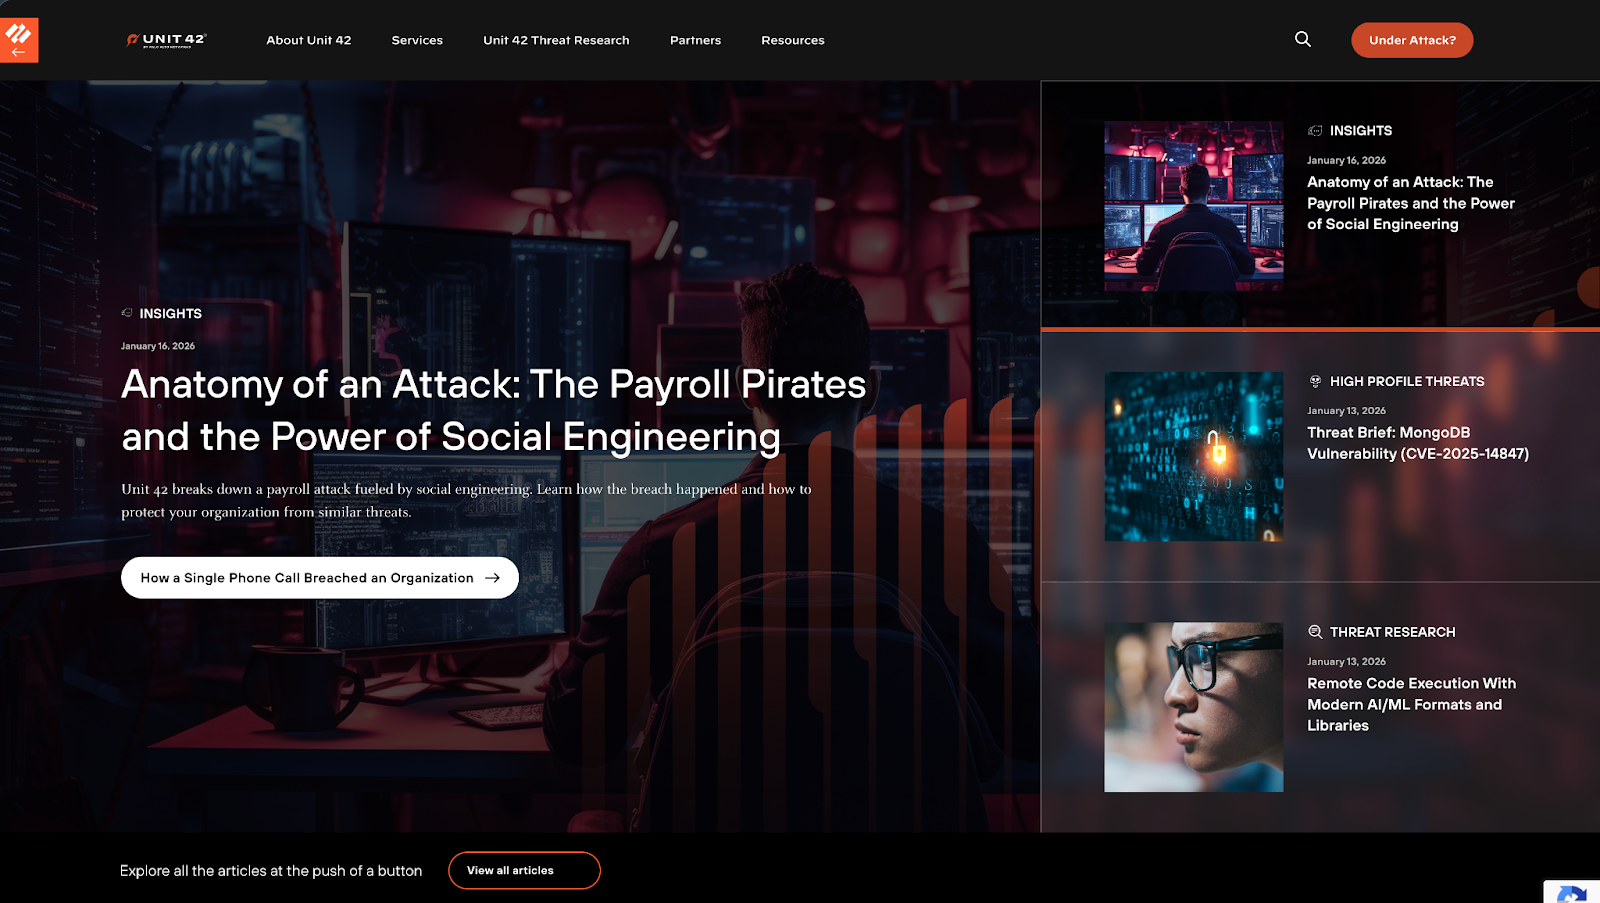Select the glowing padlock code thumbnail

(x=1193, y=457)
